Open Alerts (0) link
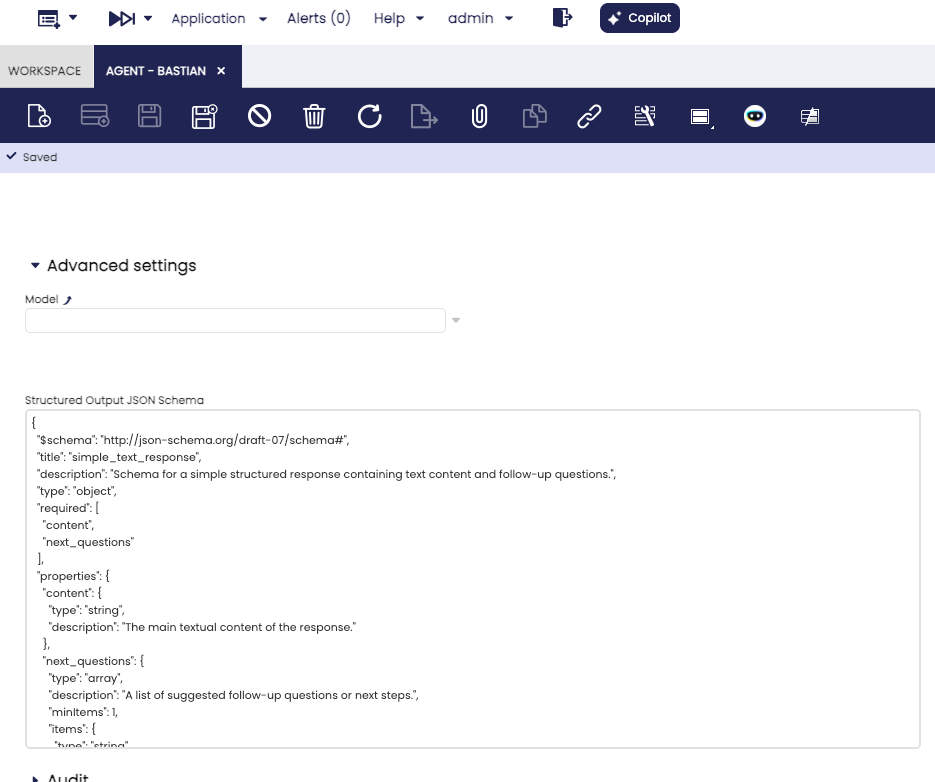935x782 pixels. point(318,19)
